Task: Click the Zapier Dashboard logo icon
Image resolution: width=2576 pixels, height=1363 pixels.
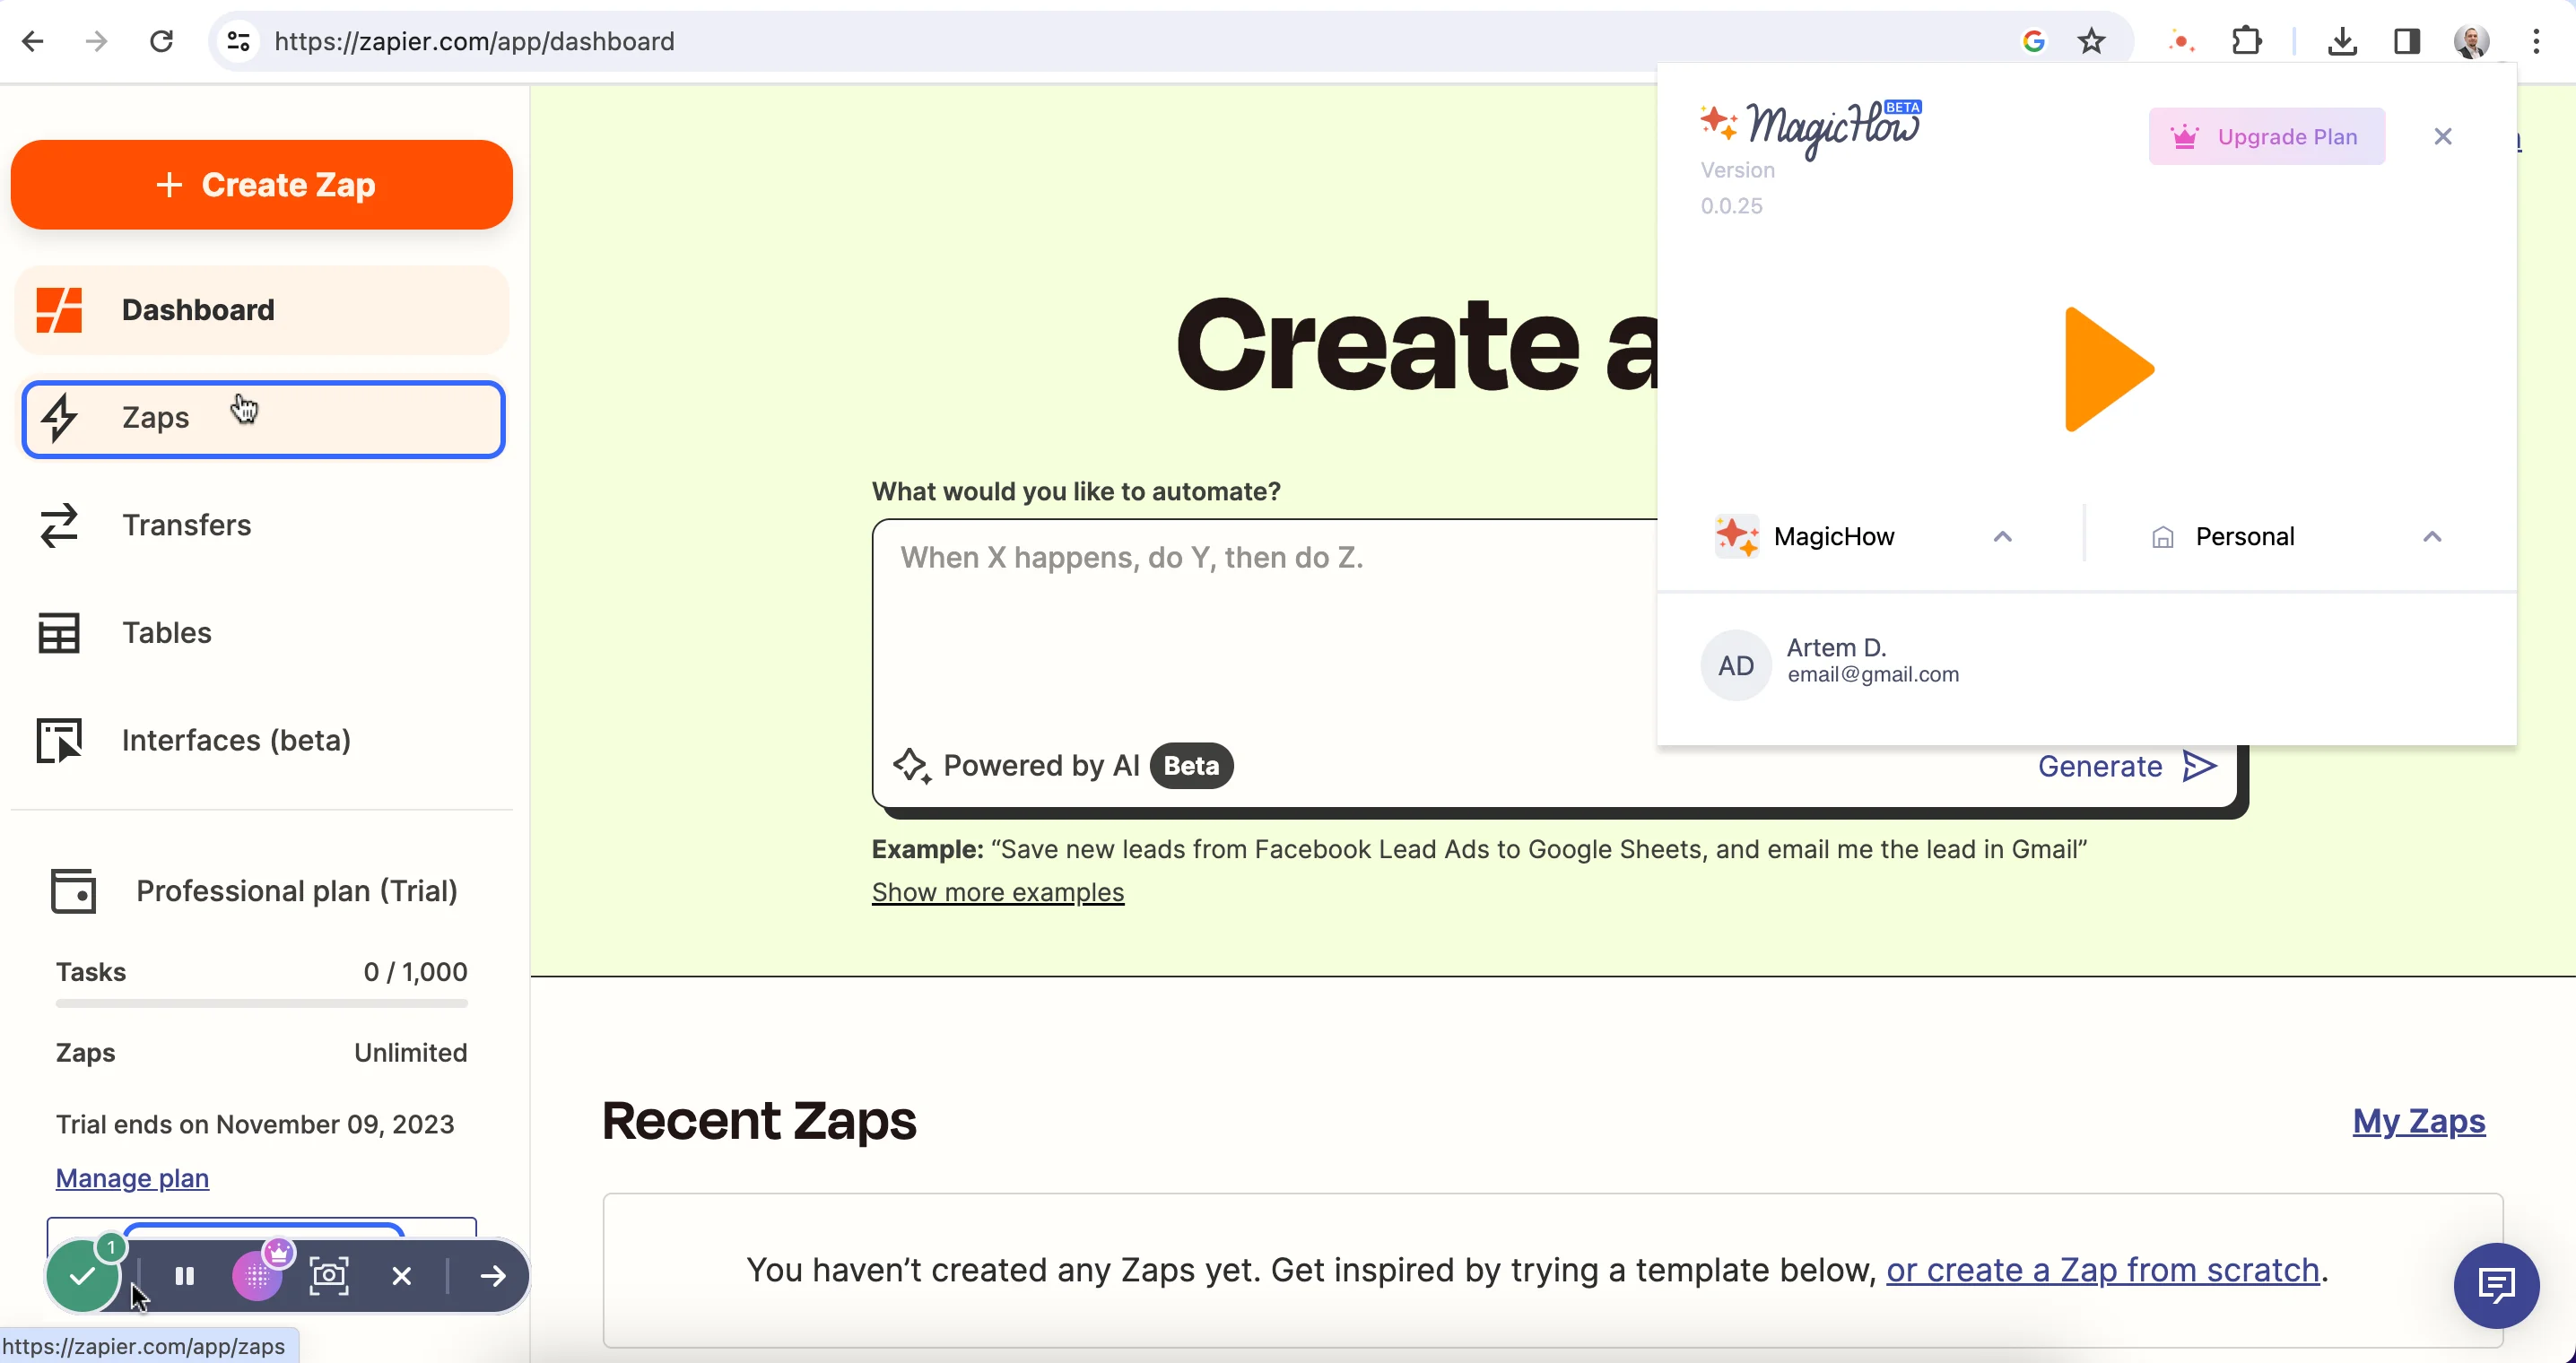Action: click(58, 310)
